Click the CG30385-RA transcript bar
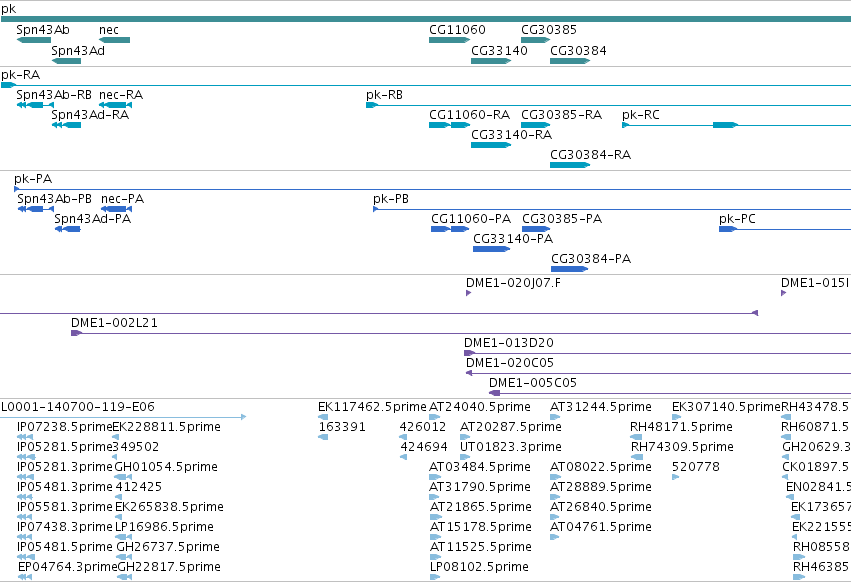 pyautogui.click(x=536, y=125)
